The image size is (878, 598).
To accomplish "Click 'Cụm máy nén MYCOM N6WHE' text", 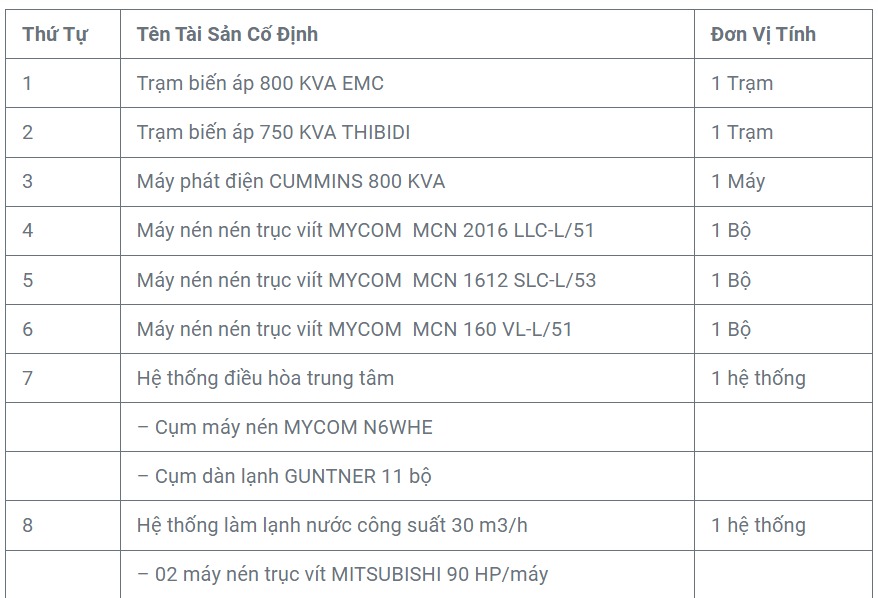I will click(285, 427).
